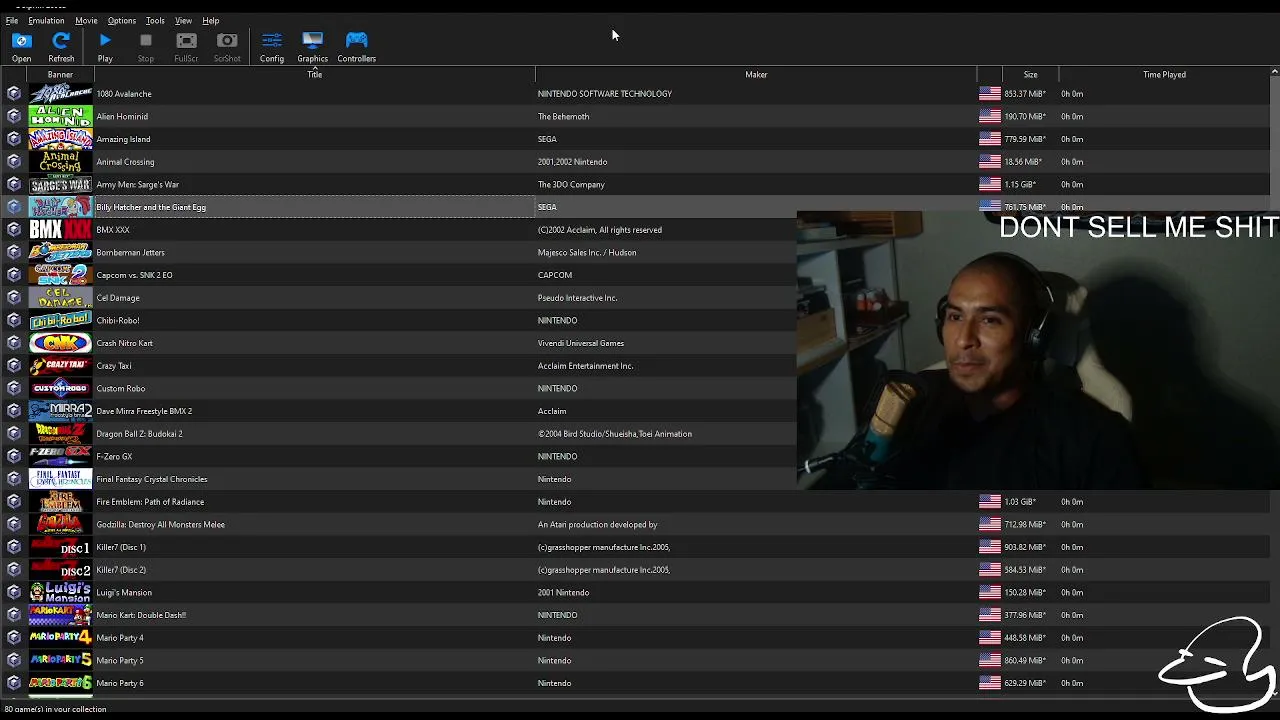Screen dimensions: 1280x720
Task: Sort by Time Played column header
Action: [1164, 75]
